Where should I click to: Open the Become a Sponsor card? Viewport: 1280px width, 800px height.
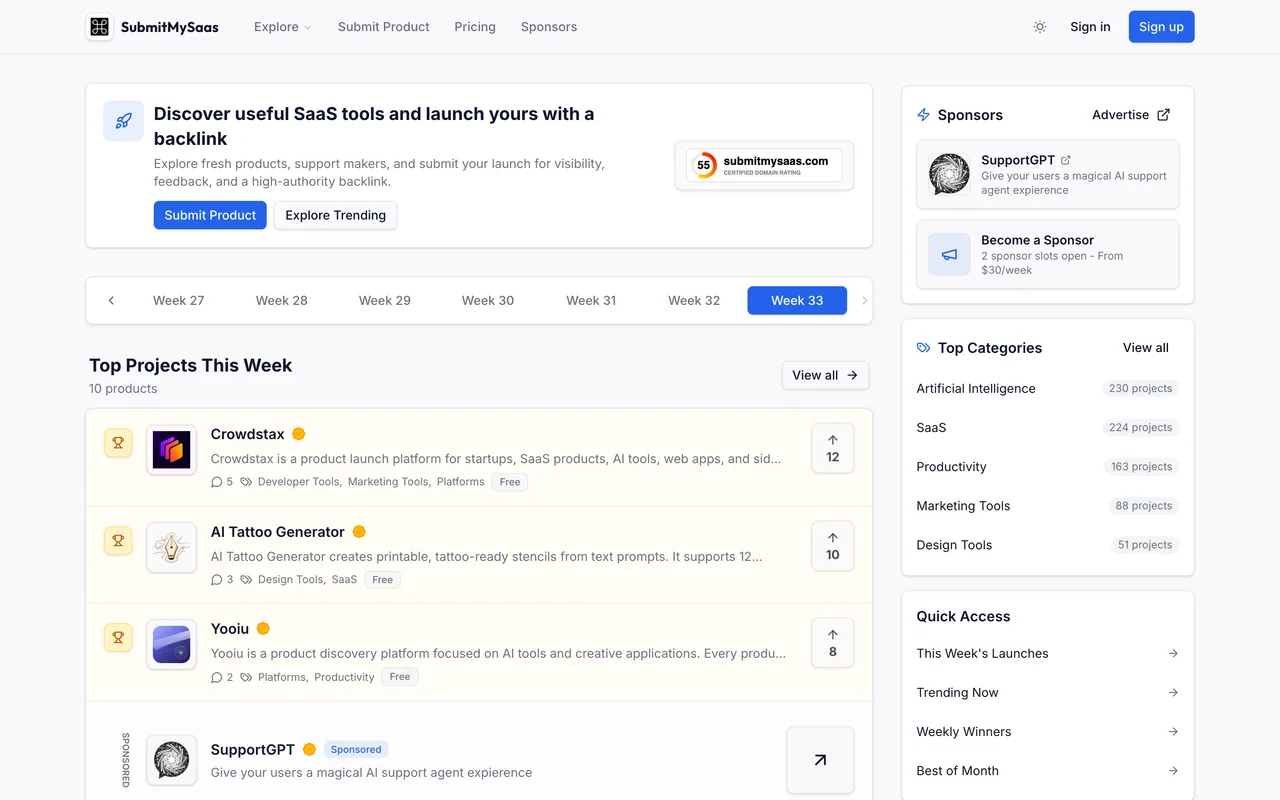tap(1048, 254)
